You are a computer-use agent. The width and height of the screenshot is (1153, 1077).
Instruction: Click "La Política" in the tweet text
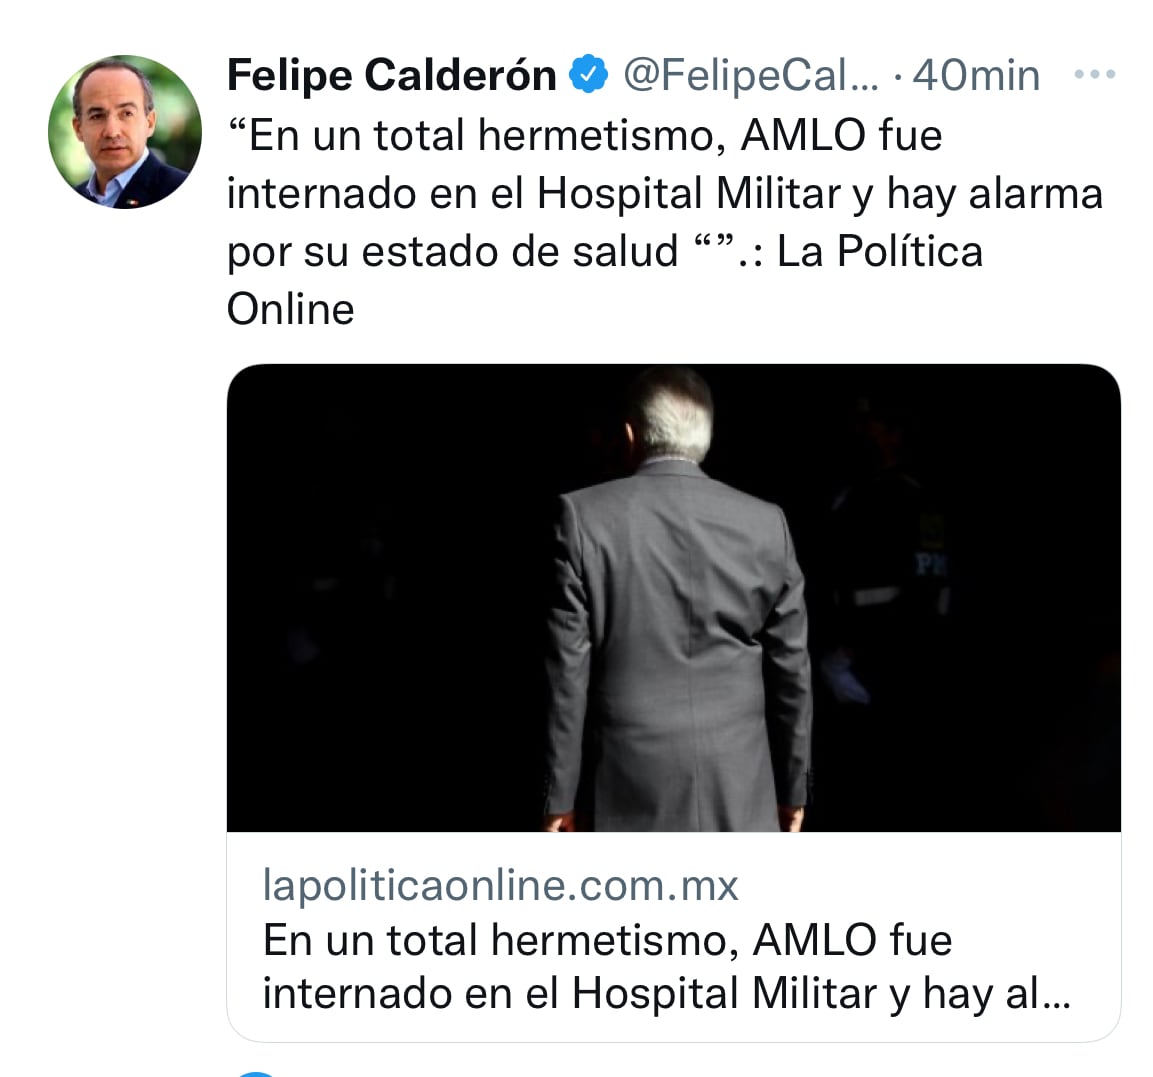(879, 251)
